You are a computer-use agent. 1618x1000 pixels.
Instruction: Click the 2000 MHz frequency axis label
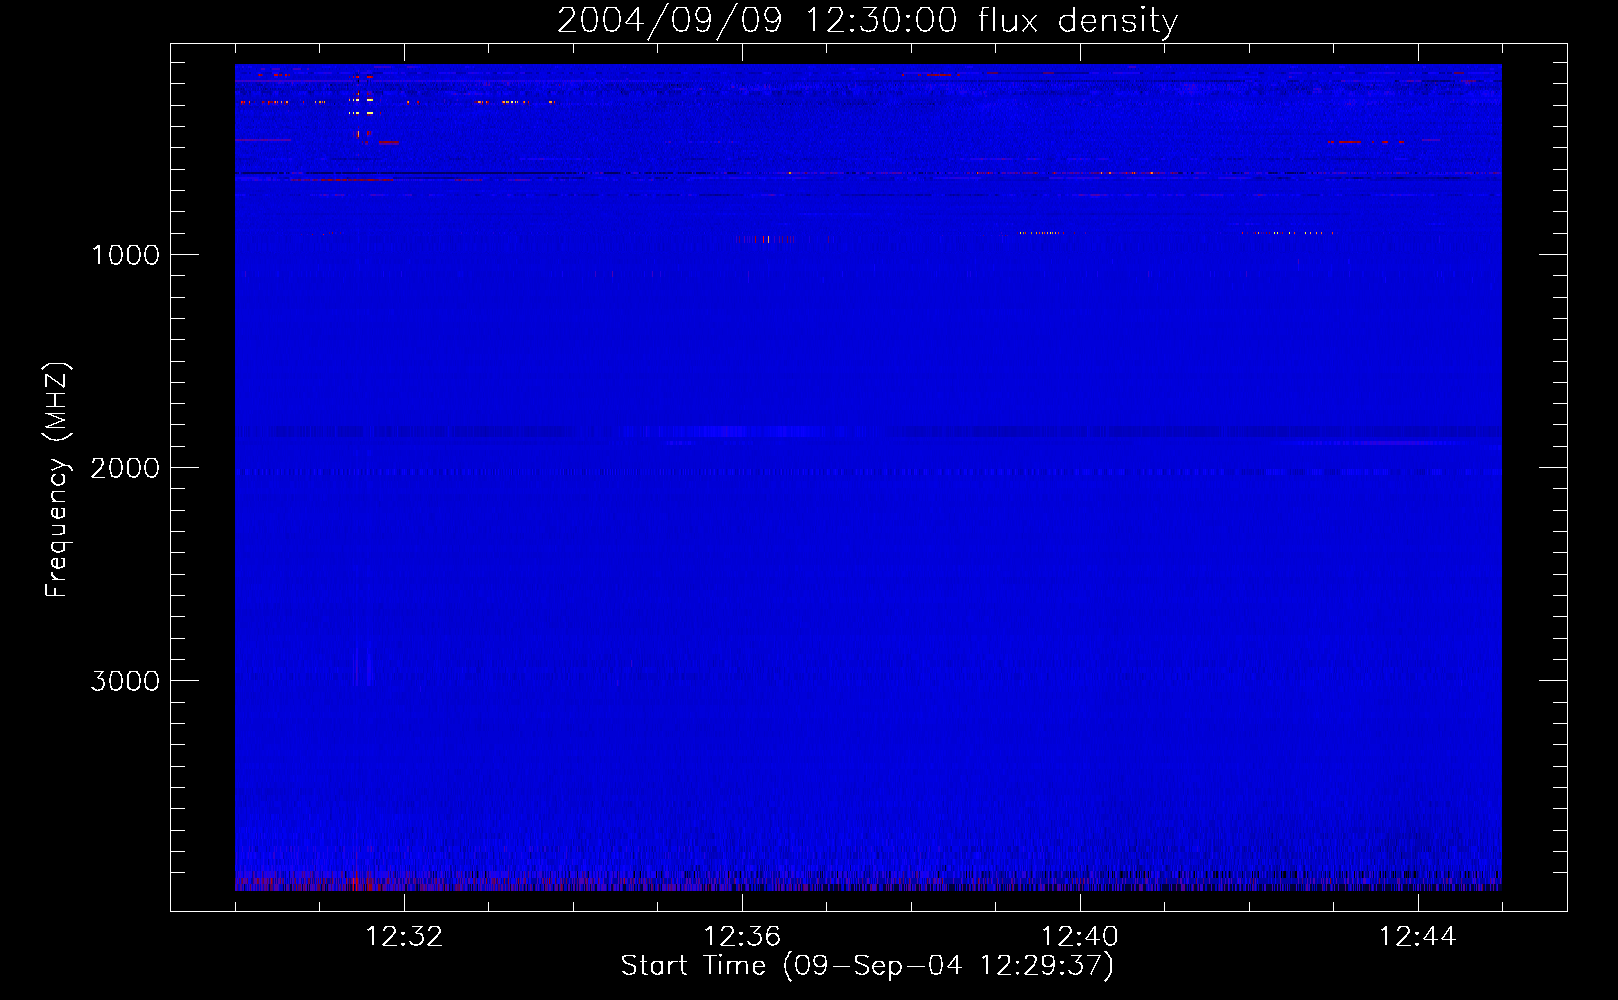[x=125, y=468]
